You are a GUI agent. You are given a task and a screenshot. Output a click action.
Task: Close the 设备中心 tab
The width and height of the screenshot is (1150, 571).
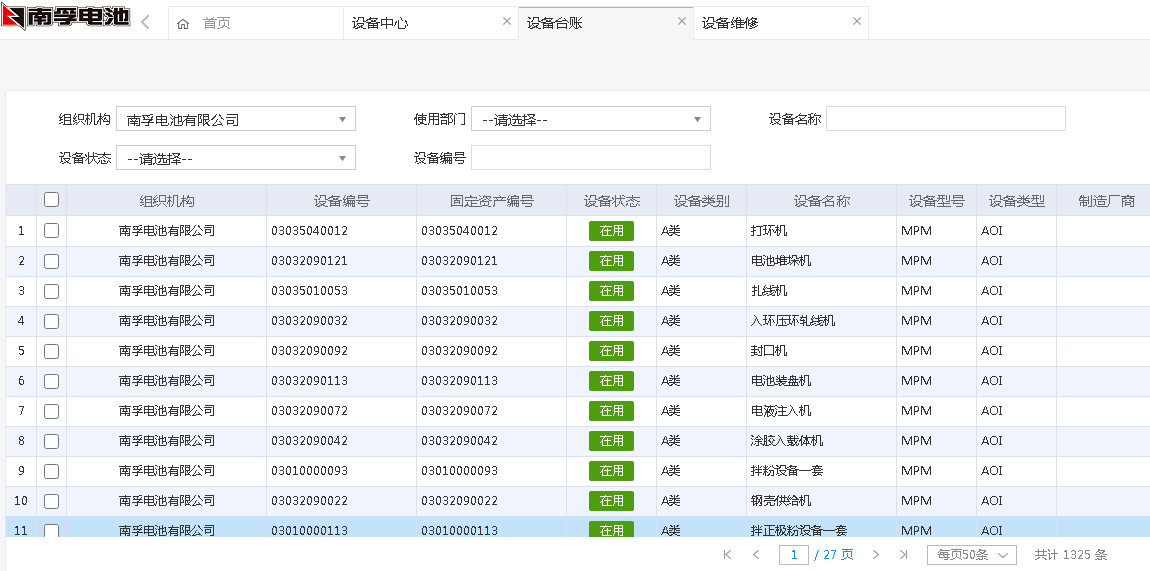[x=507, y=21]
